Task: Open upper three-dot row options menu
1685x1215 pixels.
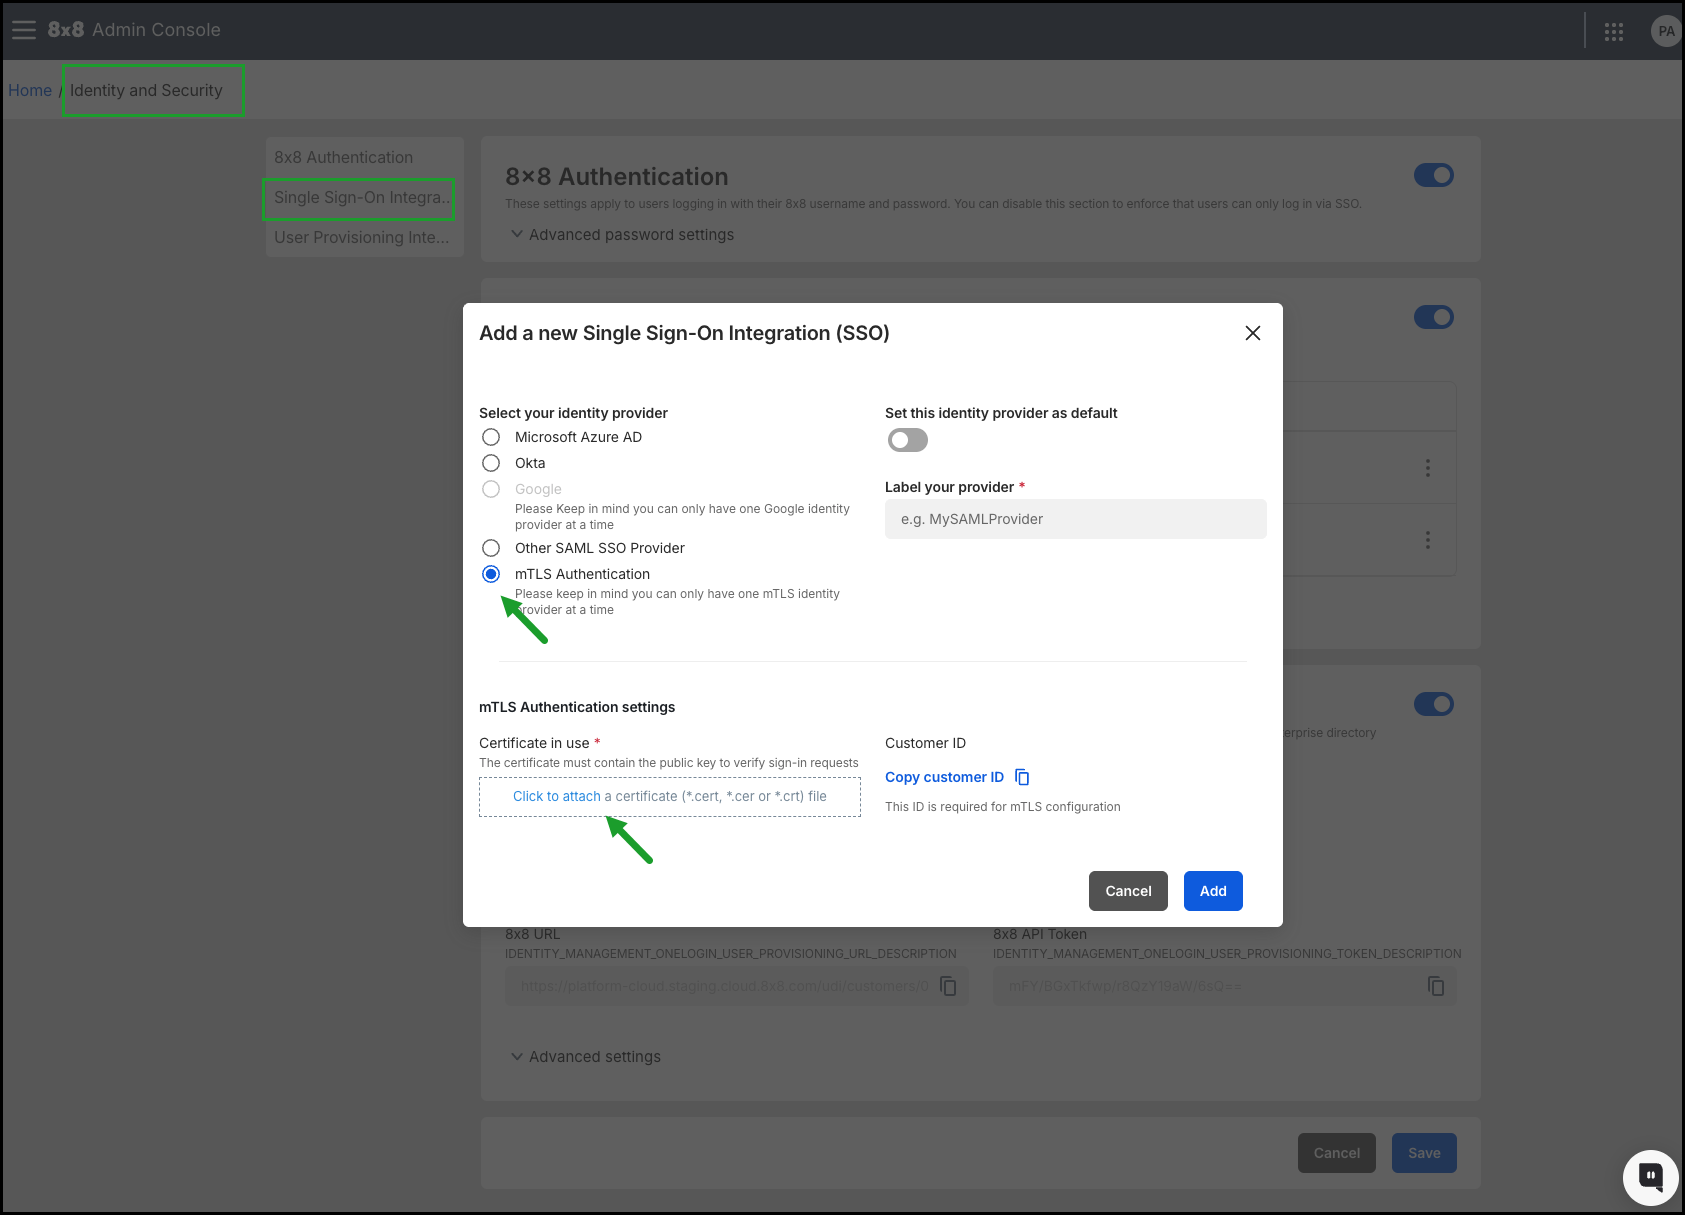Action: [x=1427, y=468]
